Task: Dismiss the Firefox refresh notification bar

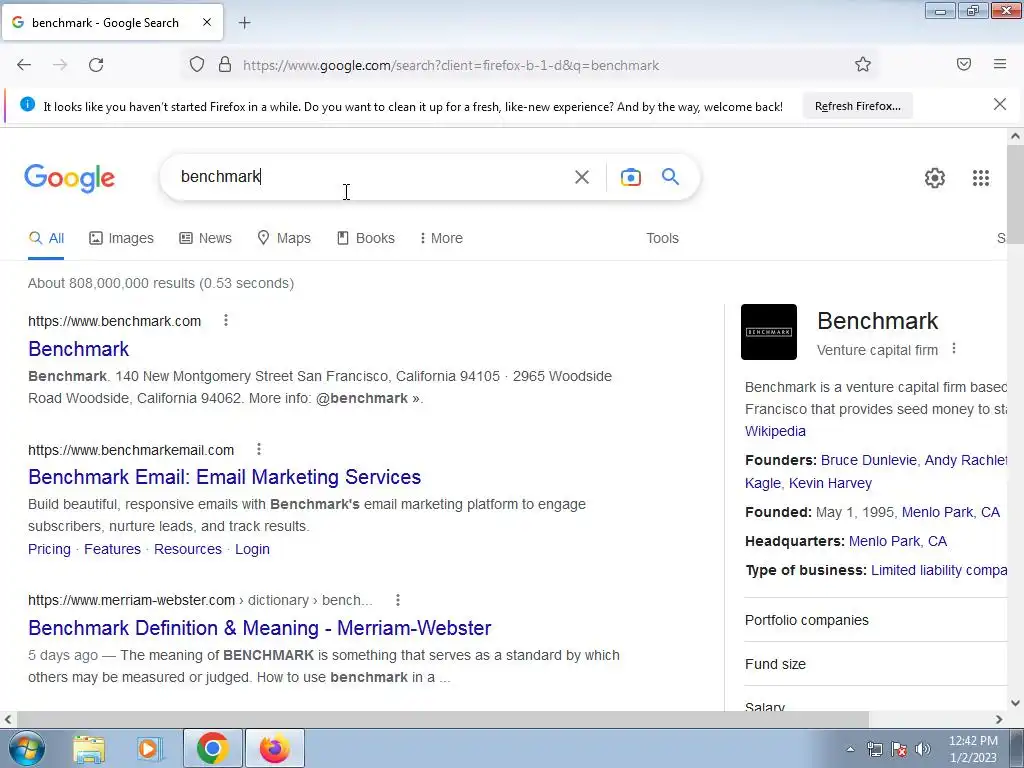Action: coord(1000,104)
